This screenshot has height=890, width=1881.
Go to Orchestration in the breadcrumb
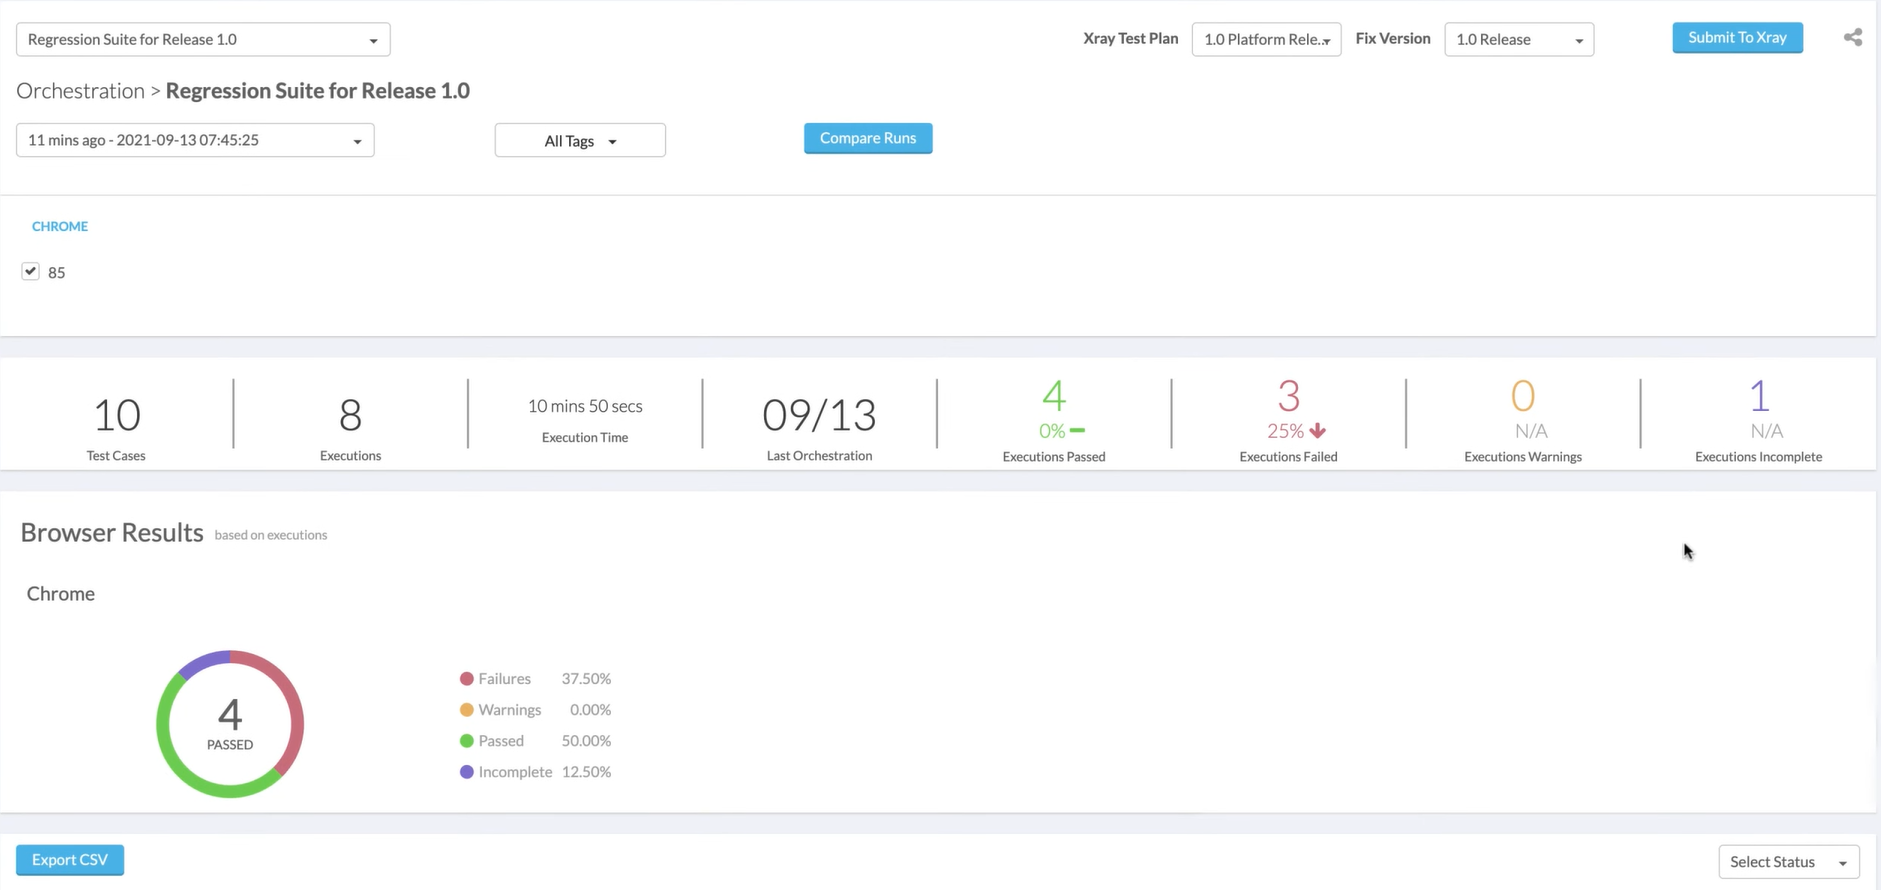point(80,91)
